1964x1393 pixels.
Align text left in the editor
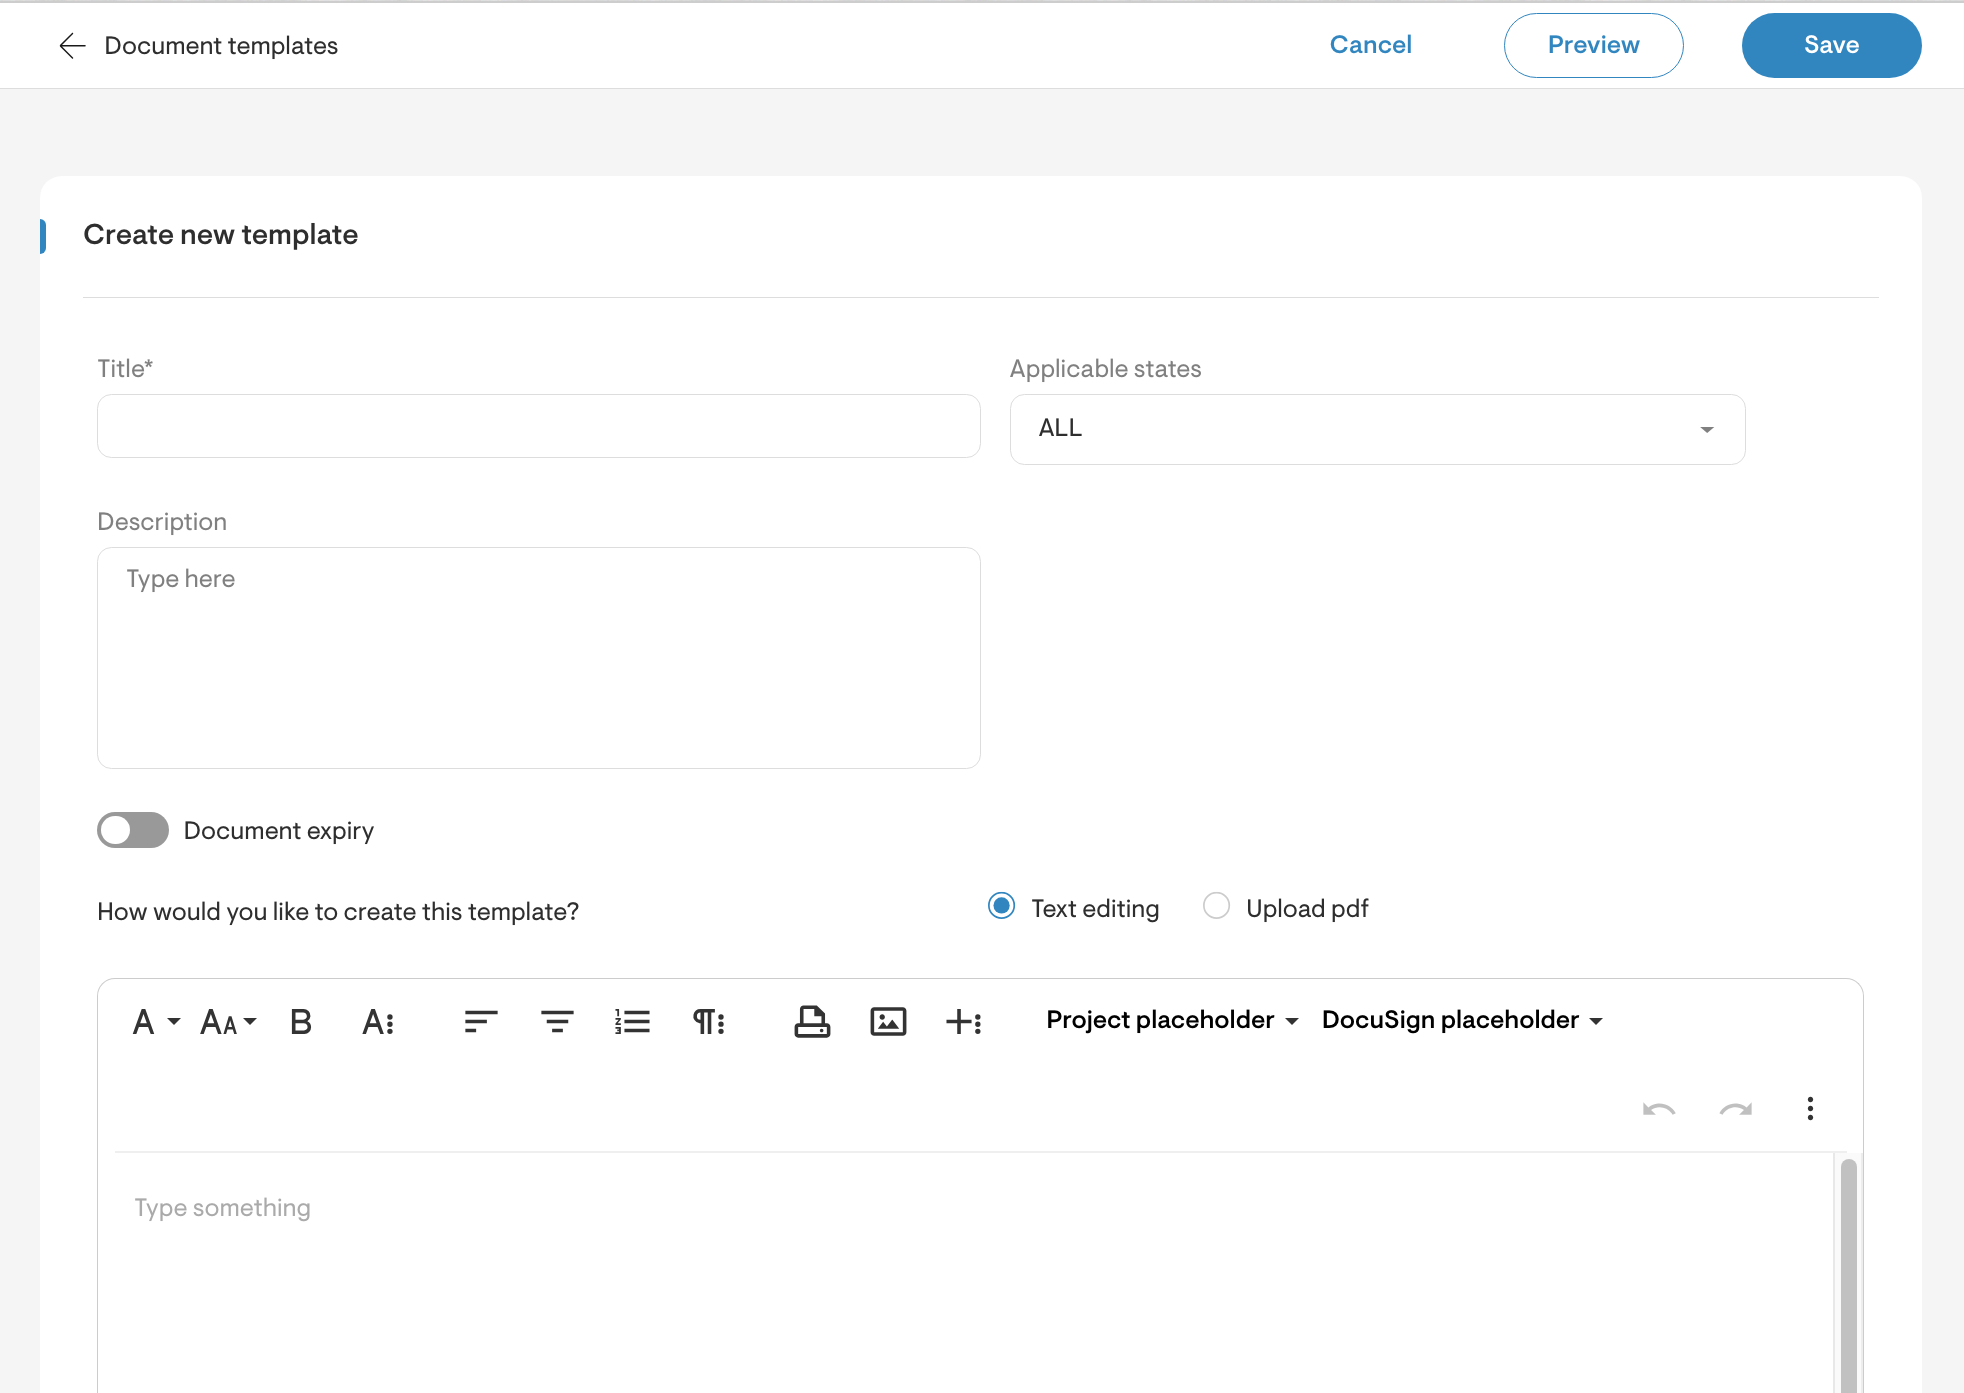point(481,1022)
